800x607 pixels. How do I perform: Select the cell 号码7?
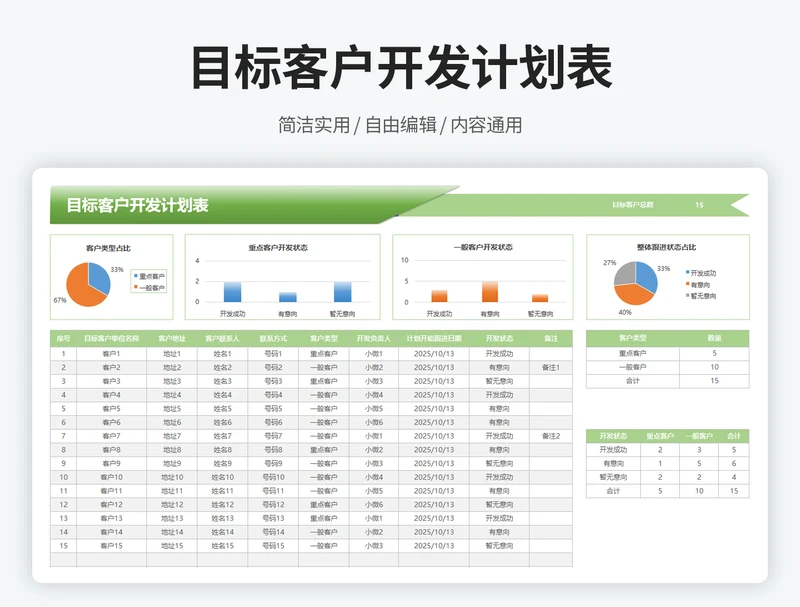pos(273,436)
